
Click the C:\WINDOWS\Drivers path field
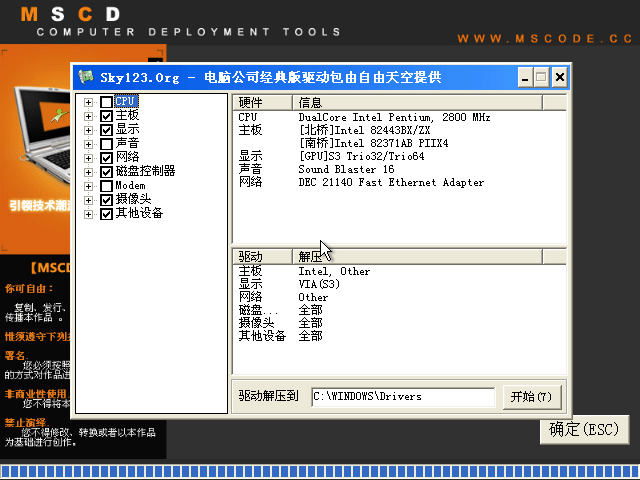(403, 397)
